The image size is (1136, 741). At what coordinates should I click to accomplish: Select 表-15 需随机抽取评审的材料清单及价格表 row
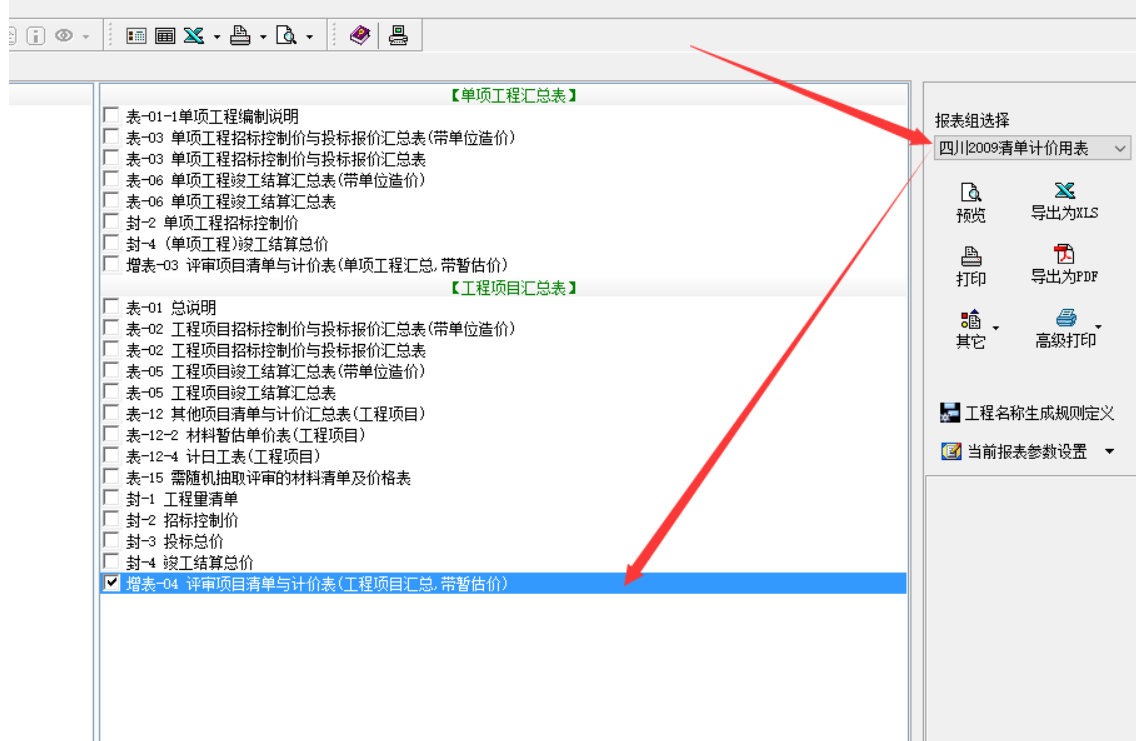coord(268,478)
